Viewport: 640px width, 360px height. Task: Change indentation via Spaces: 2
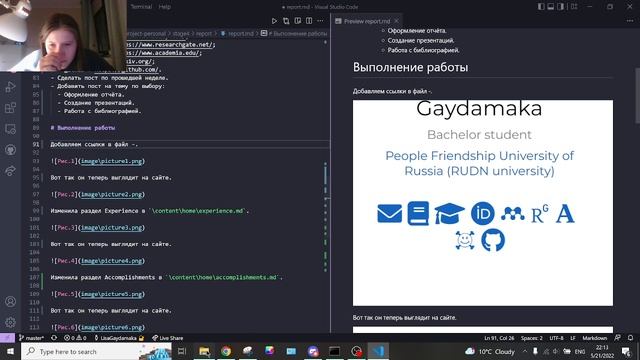(x=531, y=338)
